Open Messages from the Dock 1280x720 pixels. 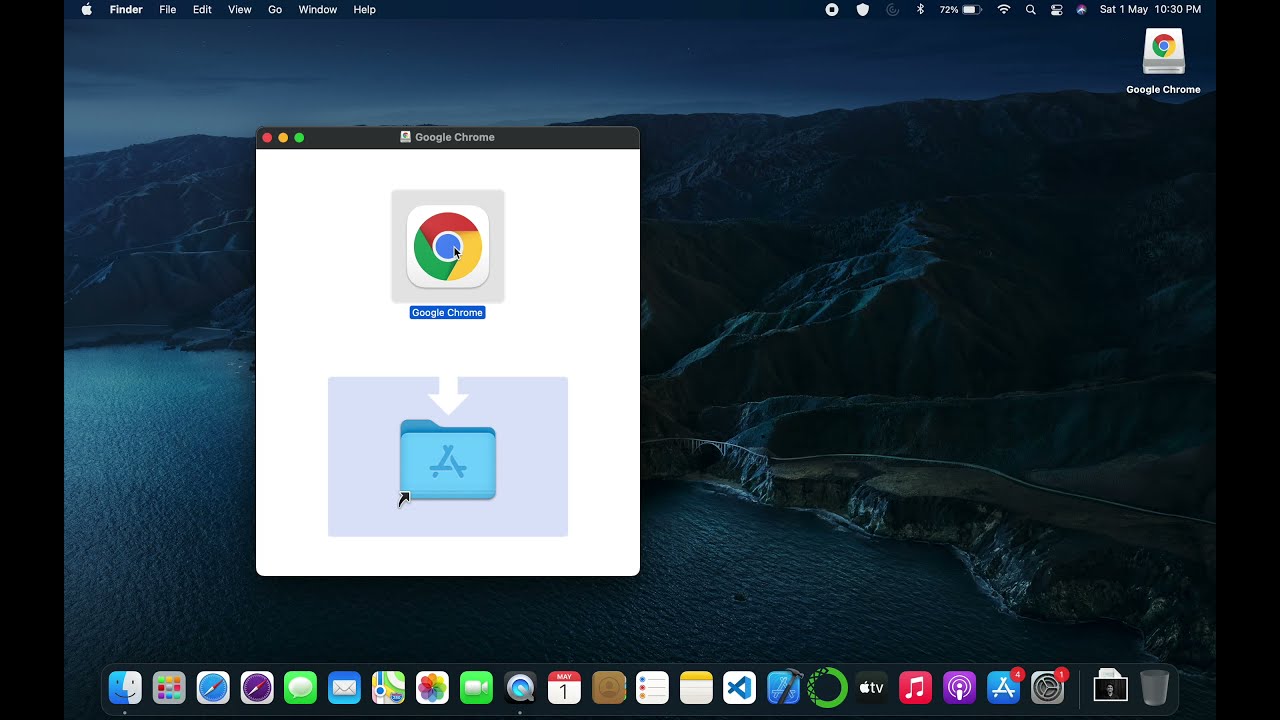[x=301, y=687]
